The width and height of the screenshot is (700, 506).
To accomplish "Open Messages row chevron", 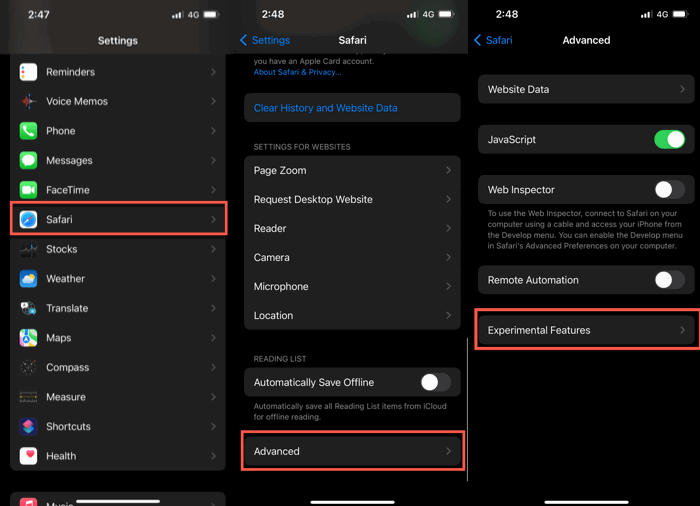I will tap(213, 160).
